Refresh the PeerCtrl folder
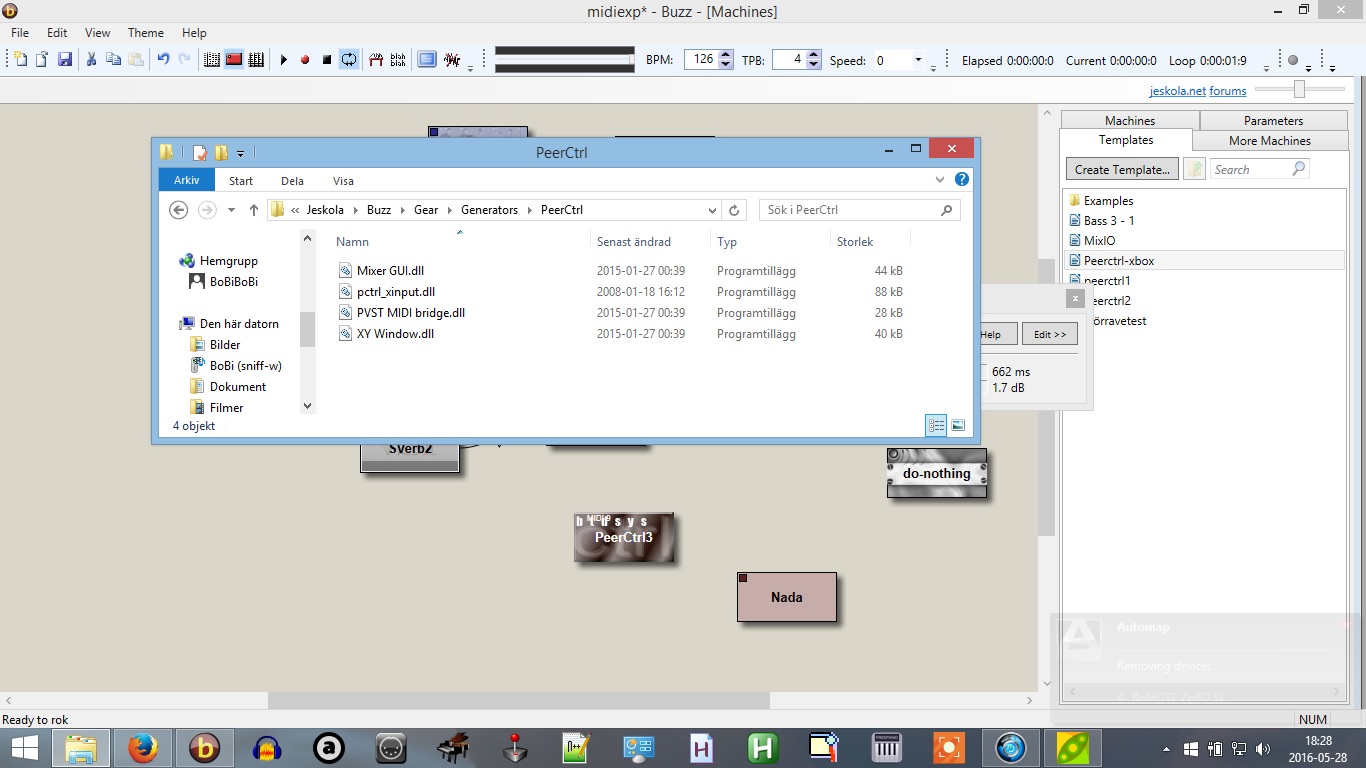The image size is (1366, 768). click(734, 210)
